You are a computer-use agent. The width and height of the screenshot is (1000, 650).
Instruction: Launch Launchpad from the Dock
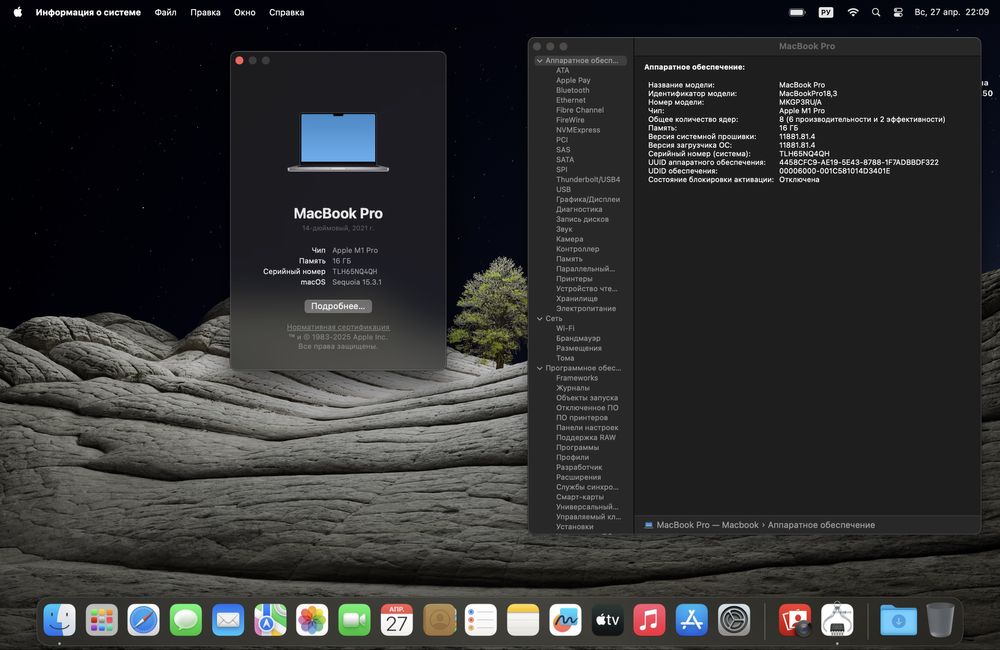click(x=101, y=619)
